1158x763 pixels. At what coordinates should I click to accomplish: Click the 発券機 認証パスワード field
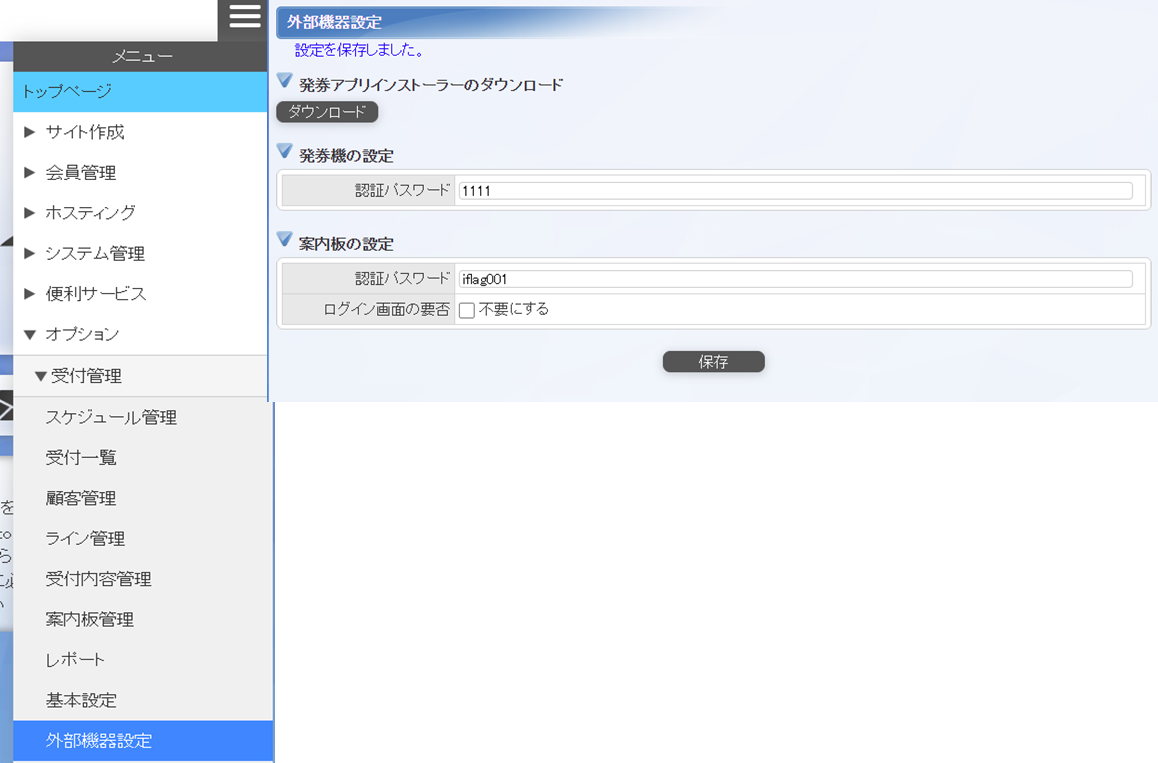pyautogui.click(x=796, y=191)
